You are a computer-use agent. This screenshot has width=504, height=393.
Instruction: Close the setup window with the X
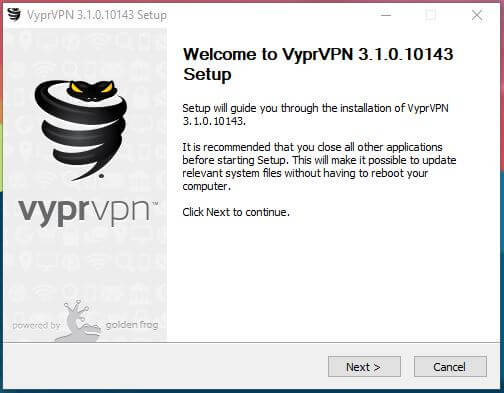(477, 15)
